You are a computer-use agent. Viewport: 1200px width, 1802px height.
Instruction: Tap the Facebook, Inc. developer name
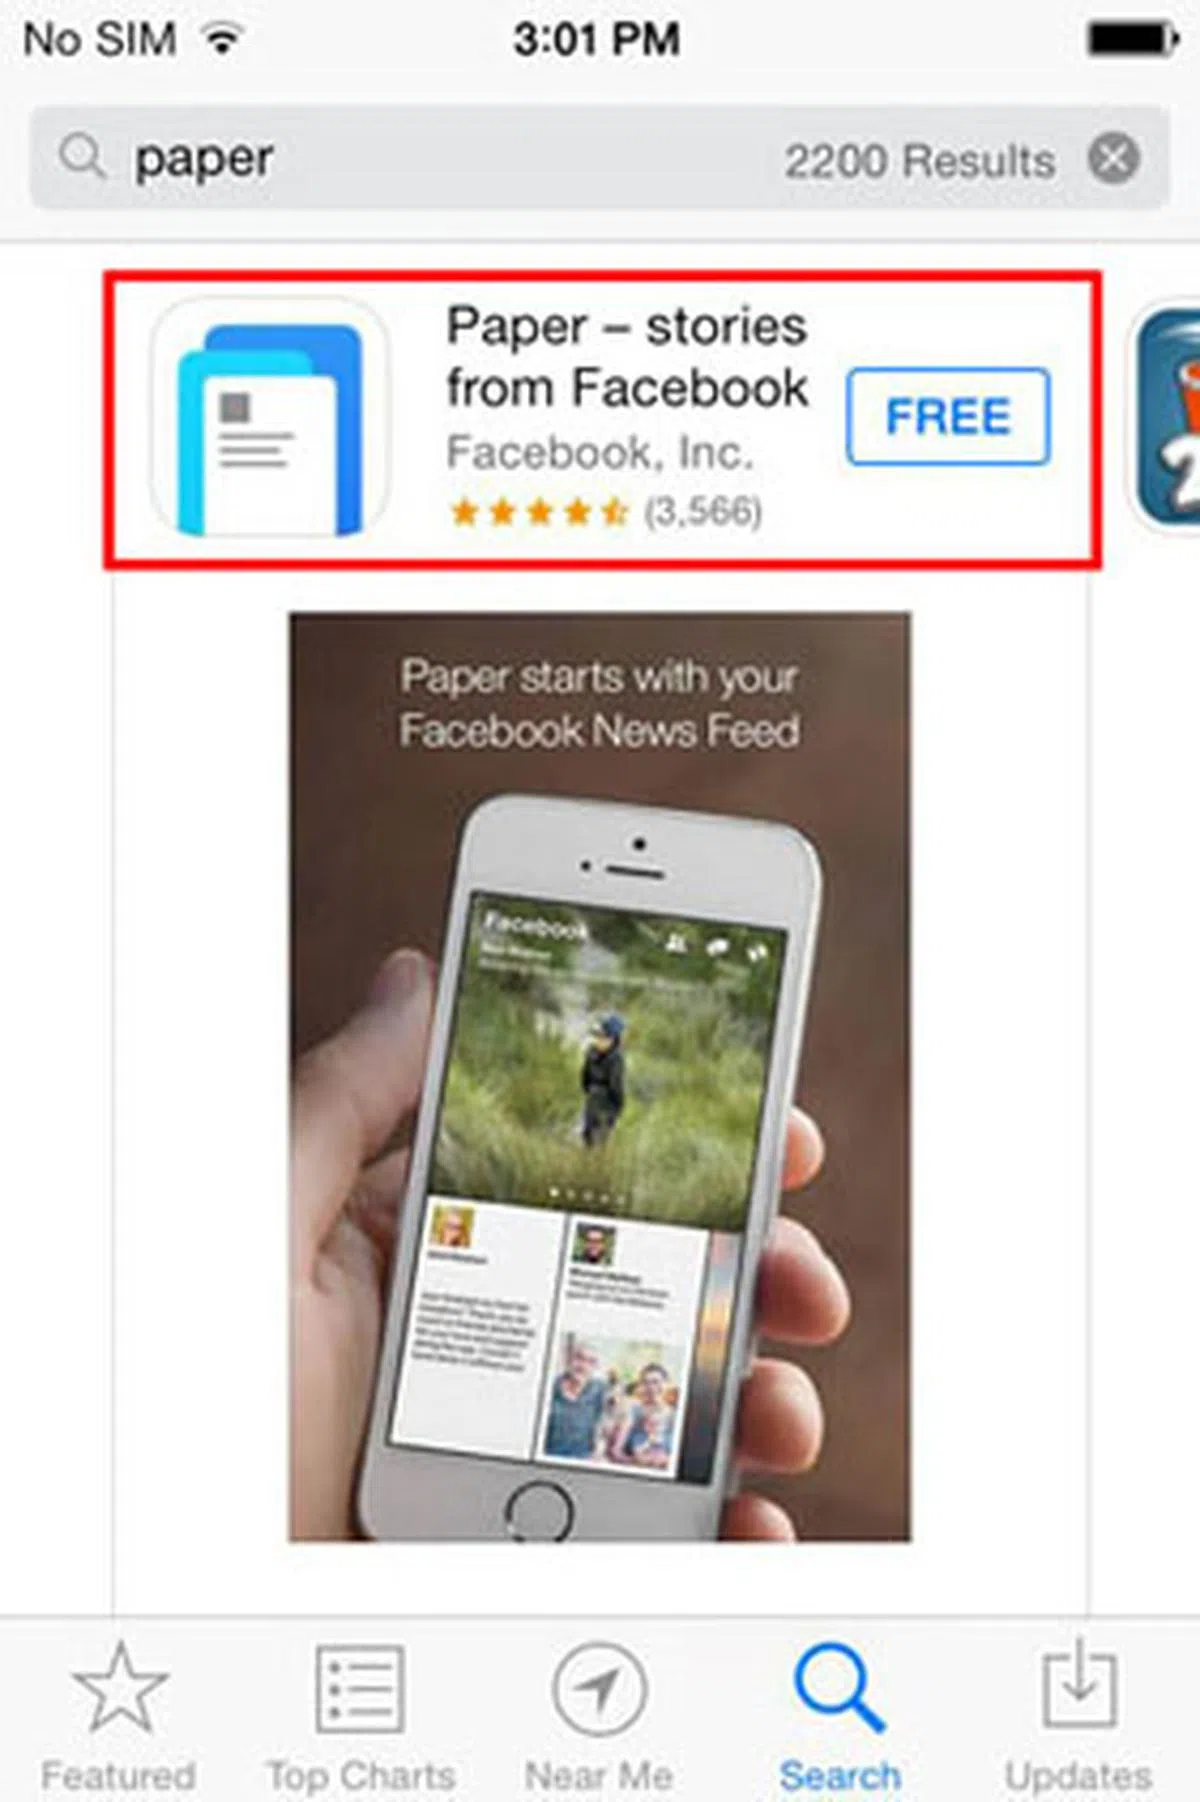599,452
